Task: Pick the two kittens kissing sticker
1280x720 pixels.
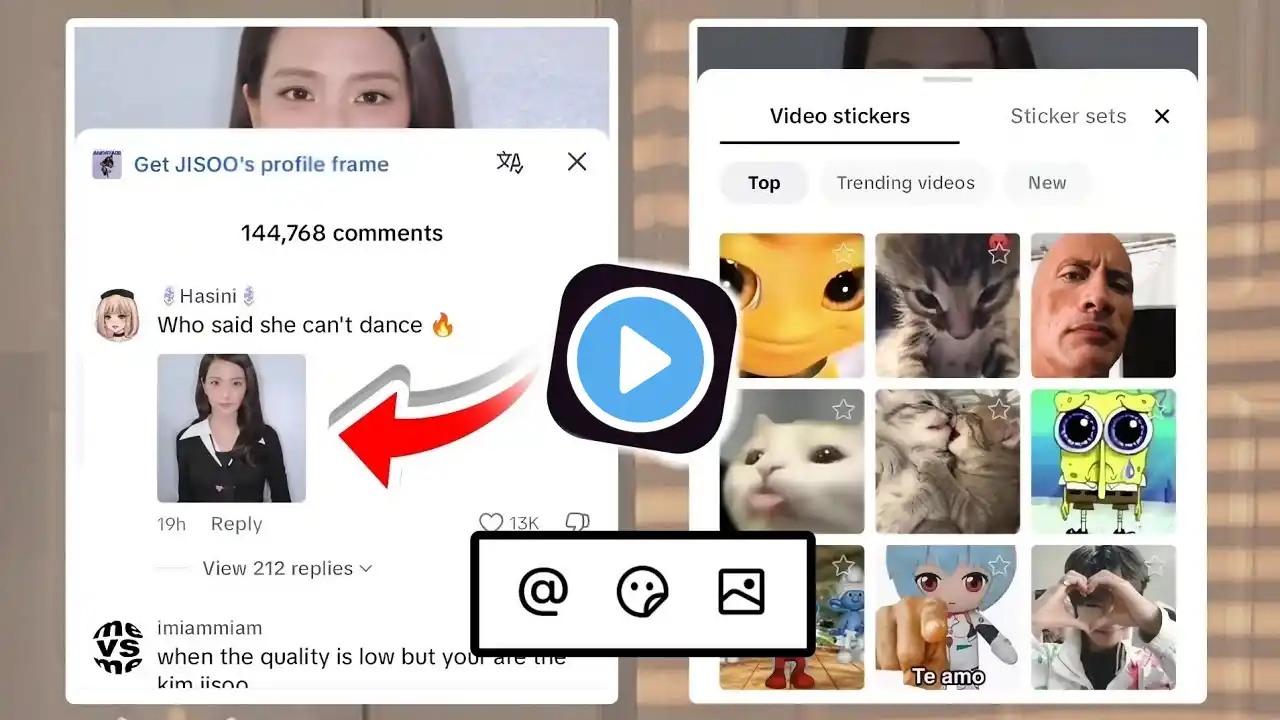Action: 948,461
